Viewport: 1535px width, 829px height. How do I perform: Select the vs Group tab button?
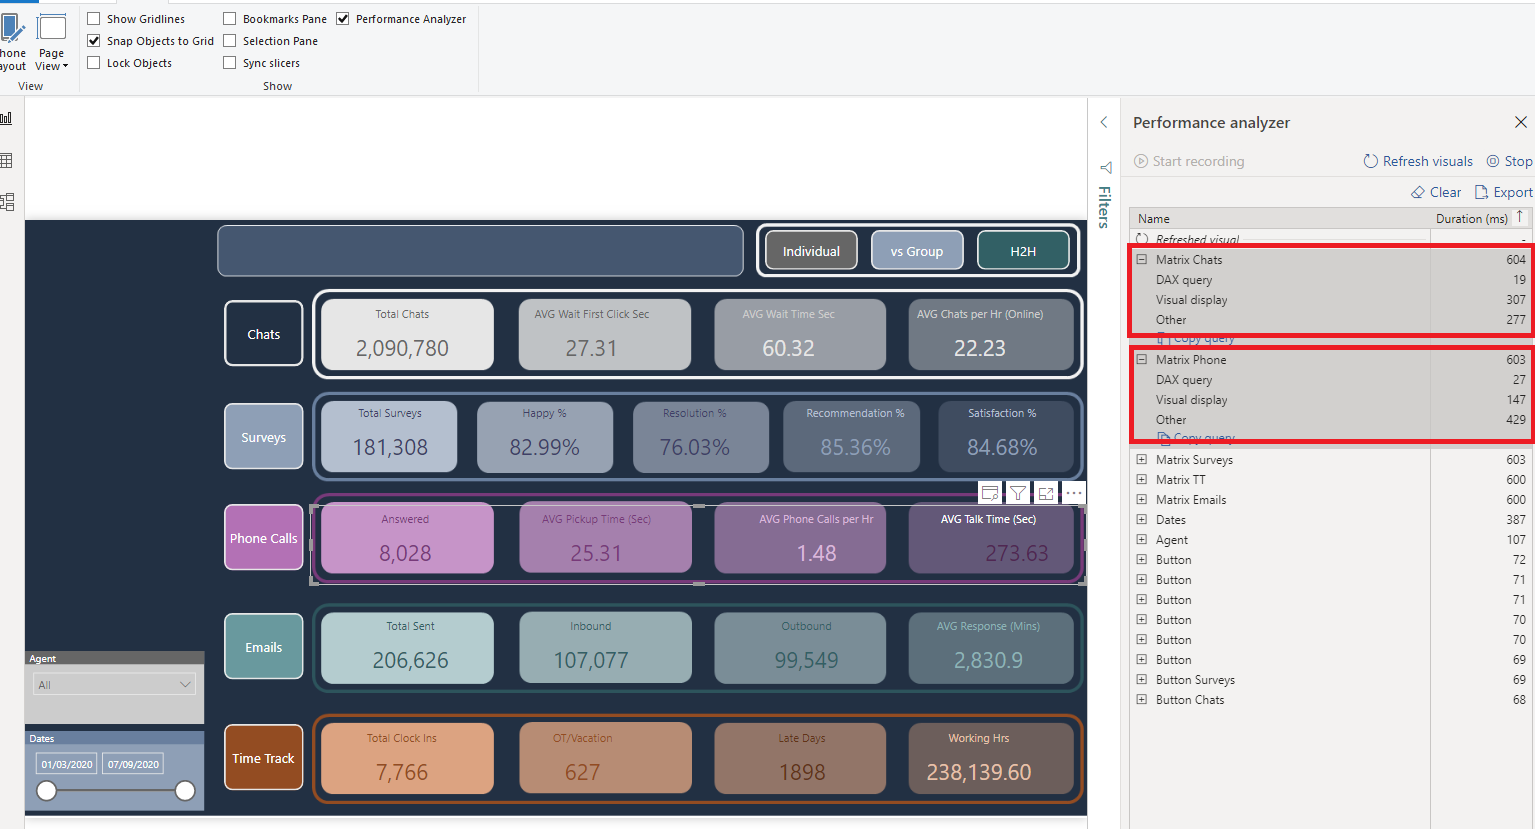[x=917, y=251]
